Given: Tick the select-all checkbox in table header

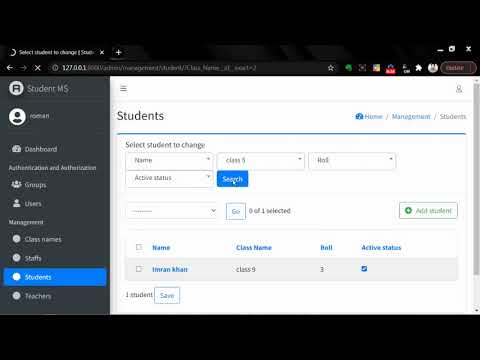Looking at the screenshot, I should [x=139, y=247].
